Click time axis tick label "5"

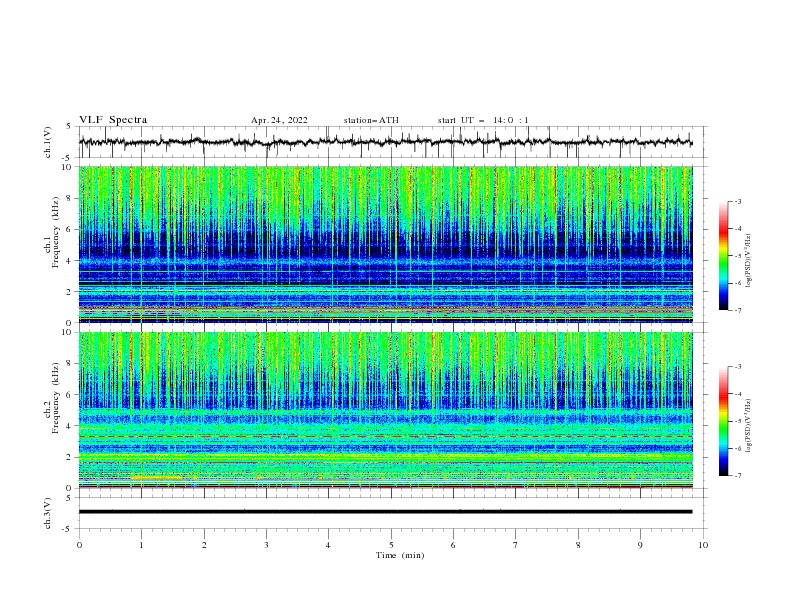[391, 545]
